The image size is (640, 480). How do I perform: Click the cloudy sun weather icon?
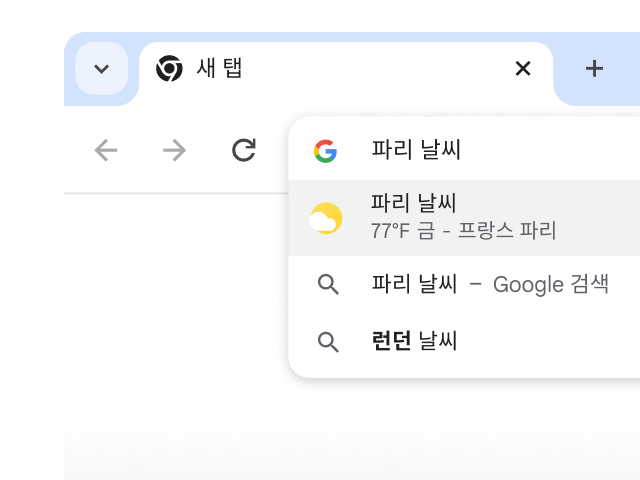coord(326,218)
